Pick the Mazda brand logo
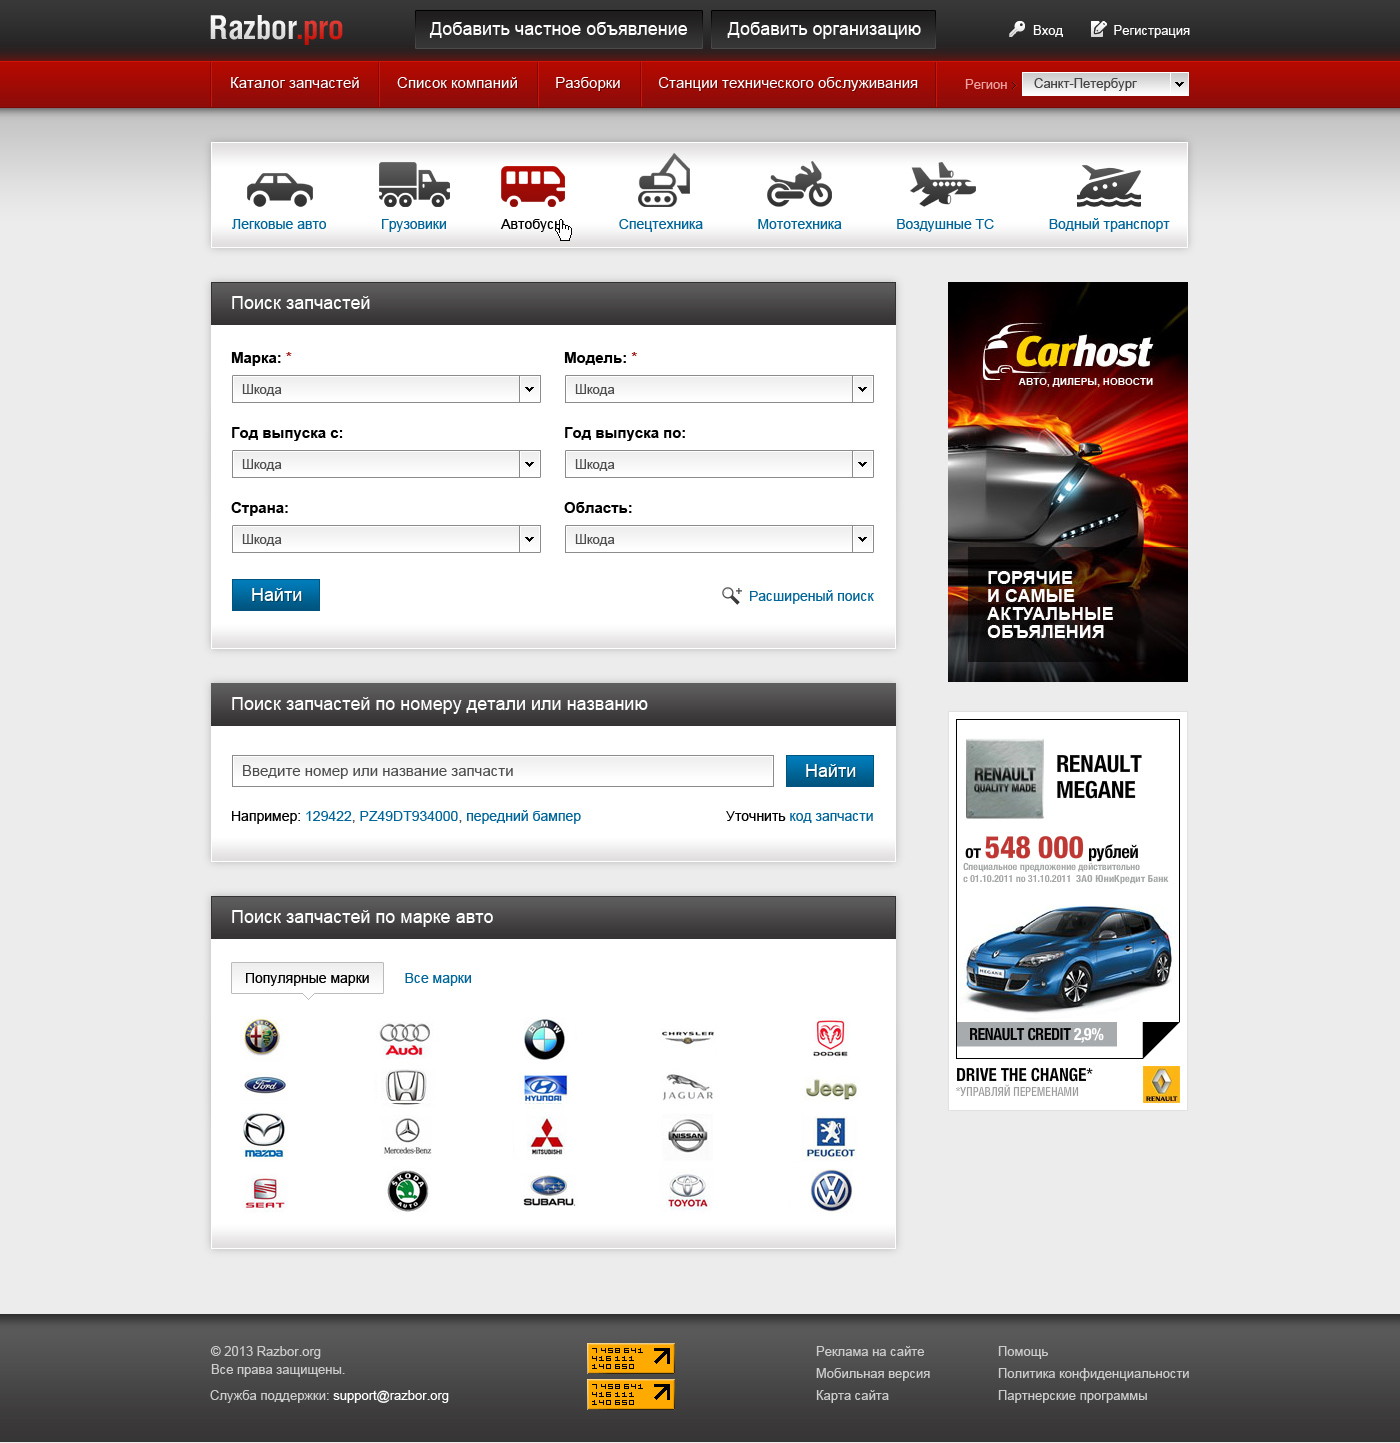1400x1443 pixels. pyautogui.click(x=264, y=1135)
